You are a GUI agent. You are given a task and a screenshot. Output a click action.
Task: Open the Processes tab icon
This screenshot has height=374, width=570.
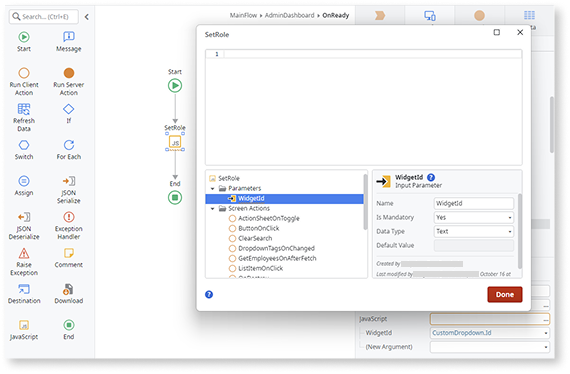tap(380, 15)
